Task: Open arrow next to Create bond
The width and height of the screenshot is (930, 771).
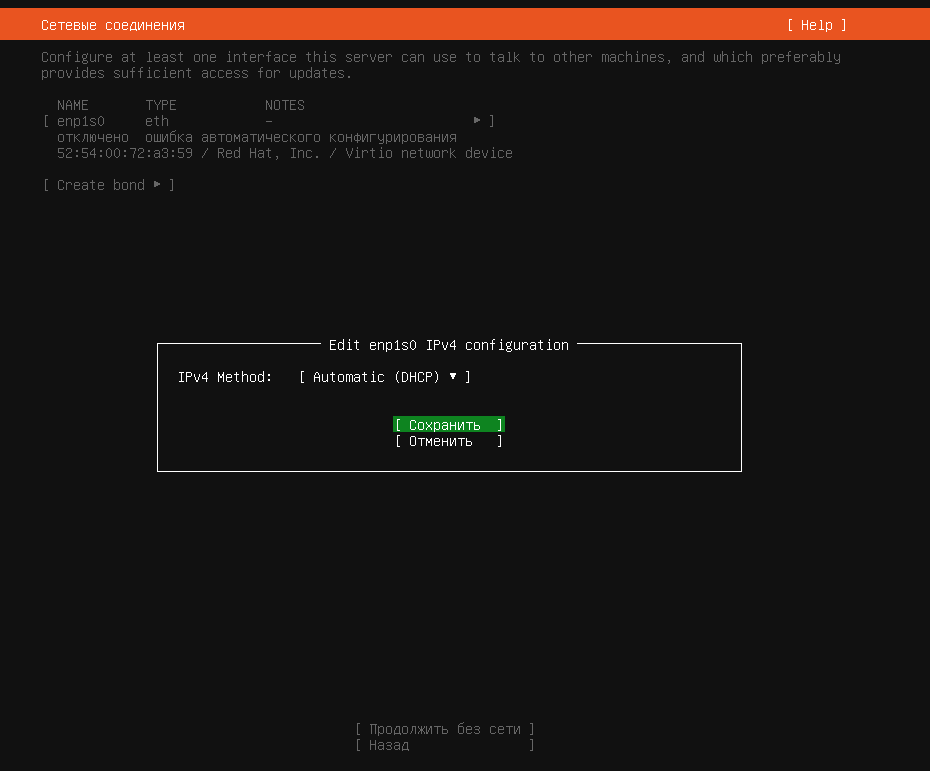Action: [157, 184]
